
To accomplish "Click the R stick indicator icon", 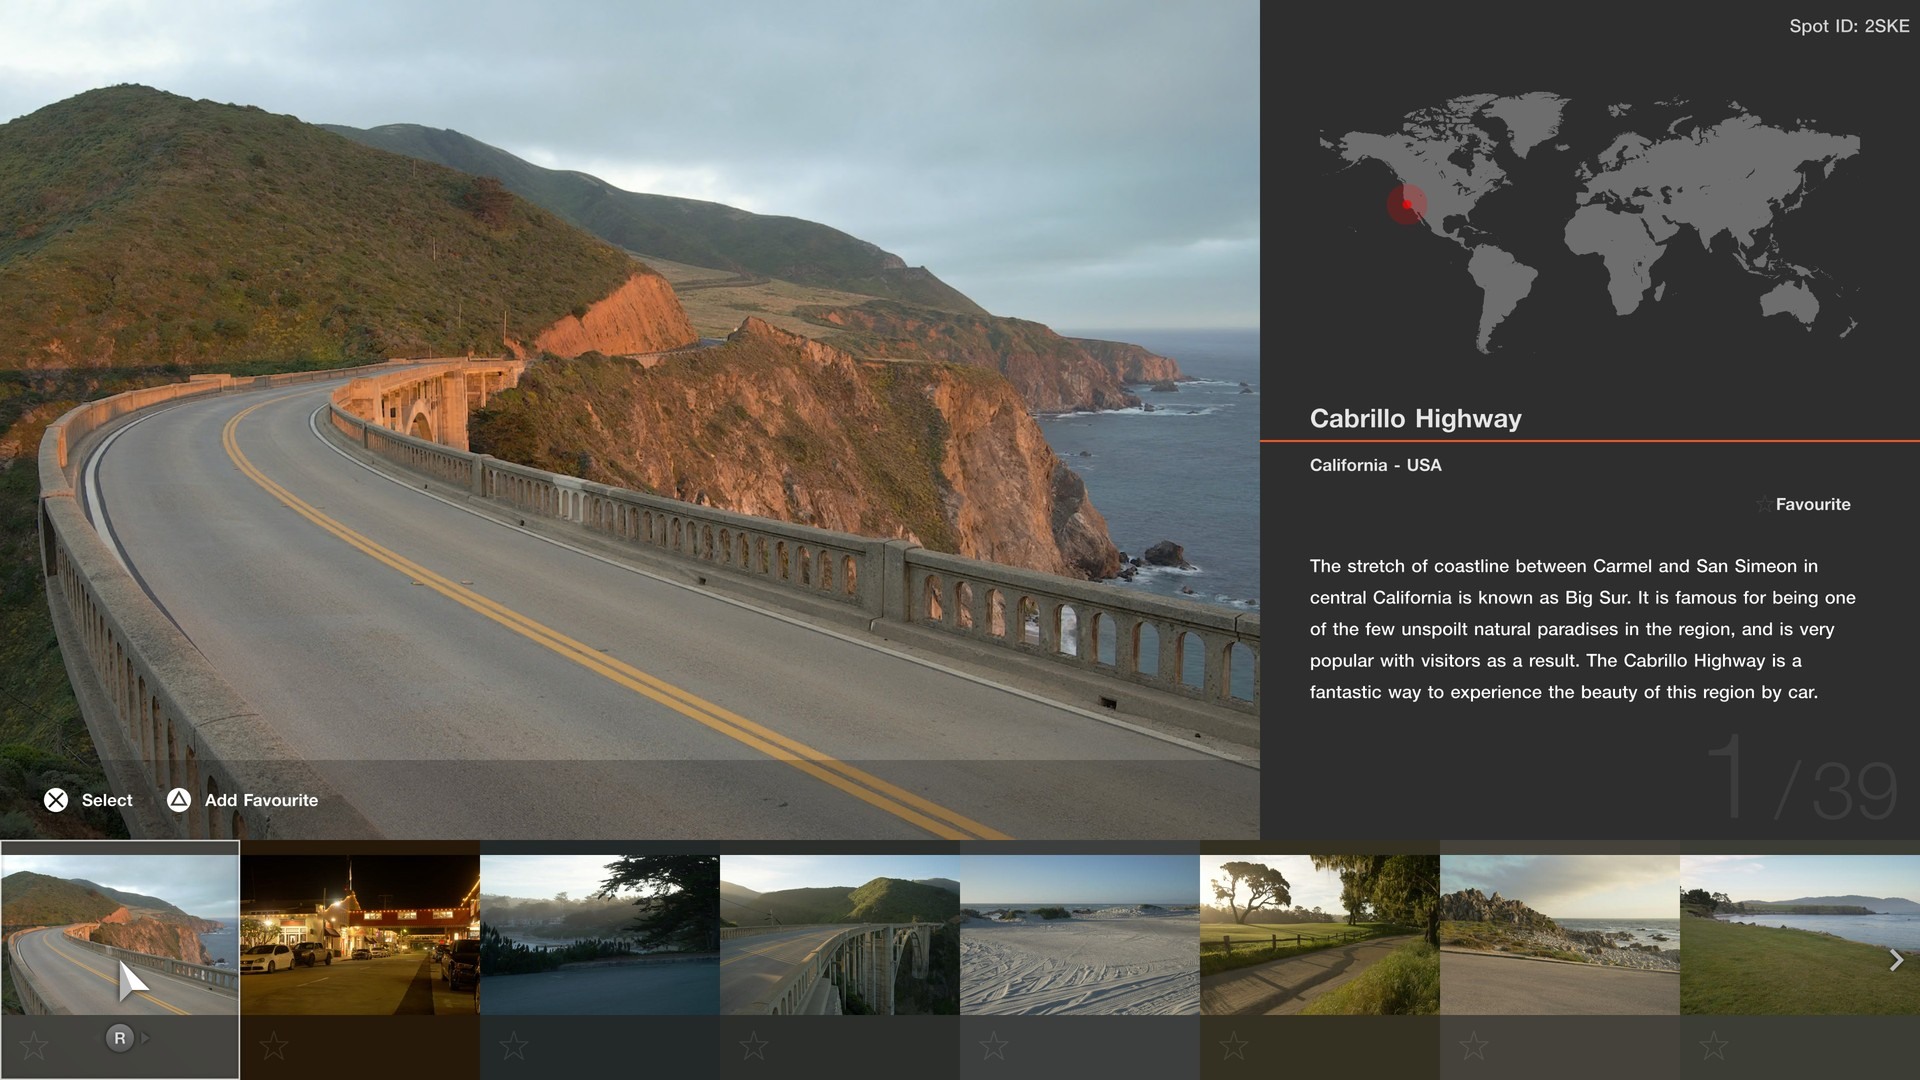I will tap(120, 1038).
